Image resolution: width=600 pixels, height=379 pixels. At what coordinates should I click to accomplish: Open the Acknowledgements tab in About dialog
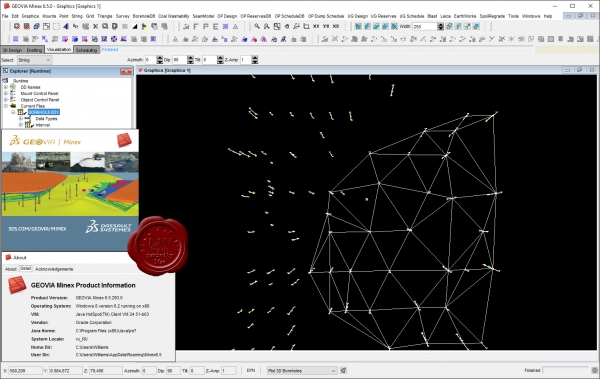(x=54, y=269)
